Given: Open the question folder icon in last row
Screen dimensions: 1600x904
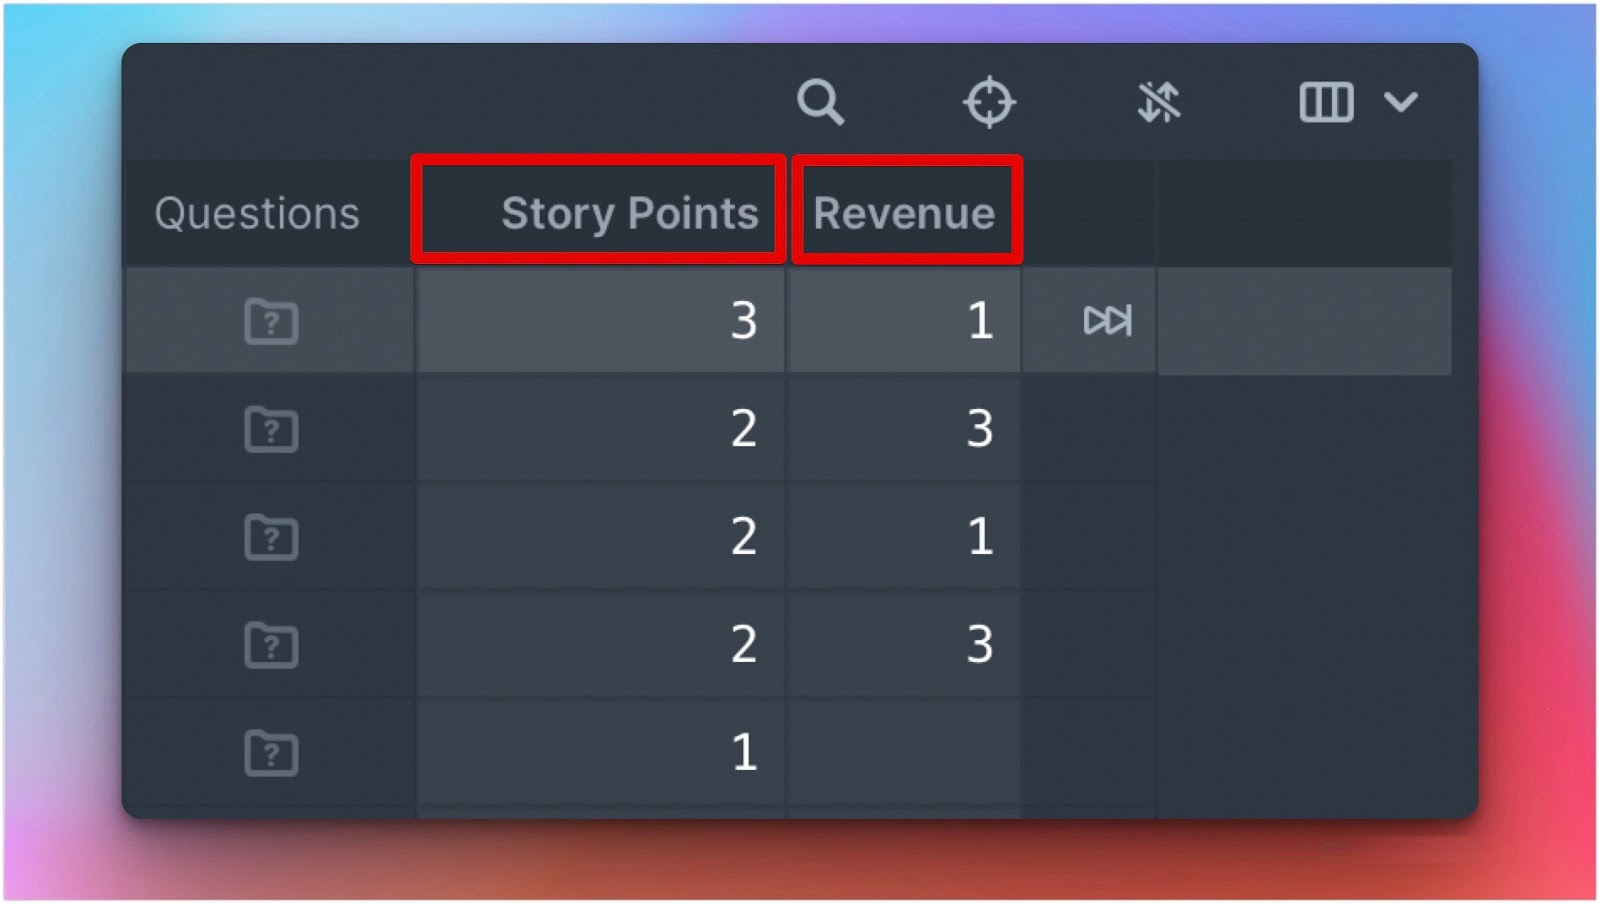Looking at the screenshot, I should [x=271, y=753].
